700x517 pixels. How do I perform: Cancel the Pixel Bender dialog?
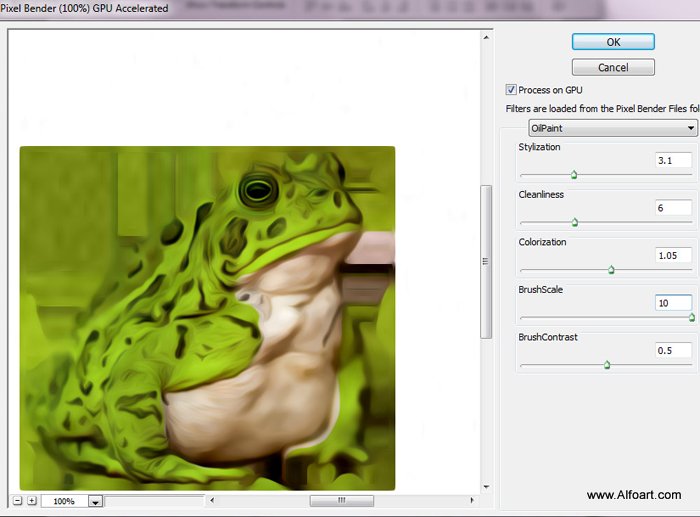(x=613, y=67)
